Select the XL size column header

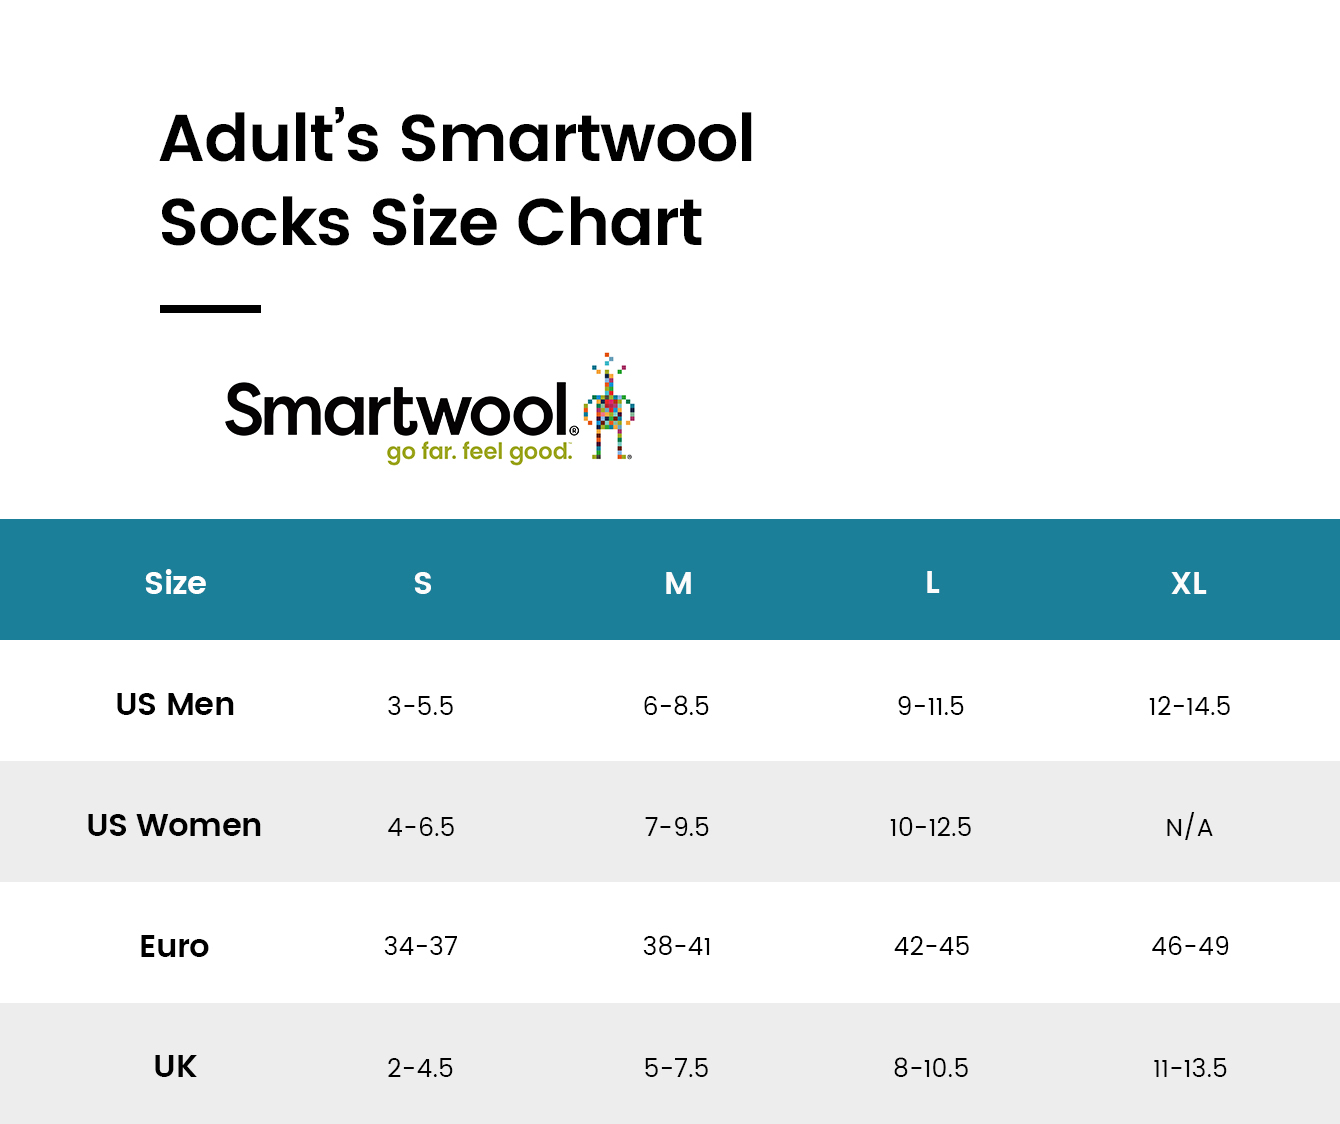(1189, 583)
